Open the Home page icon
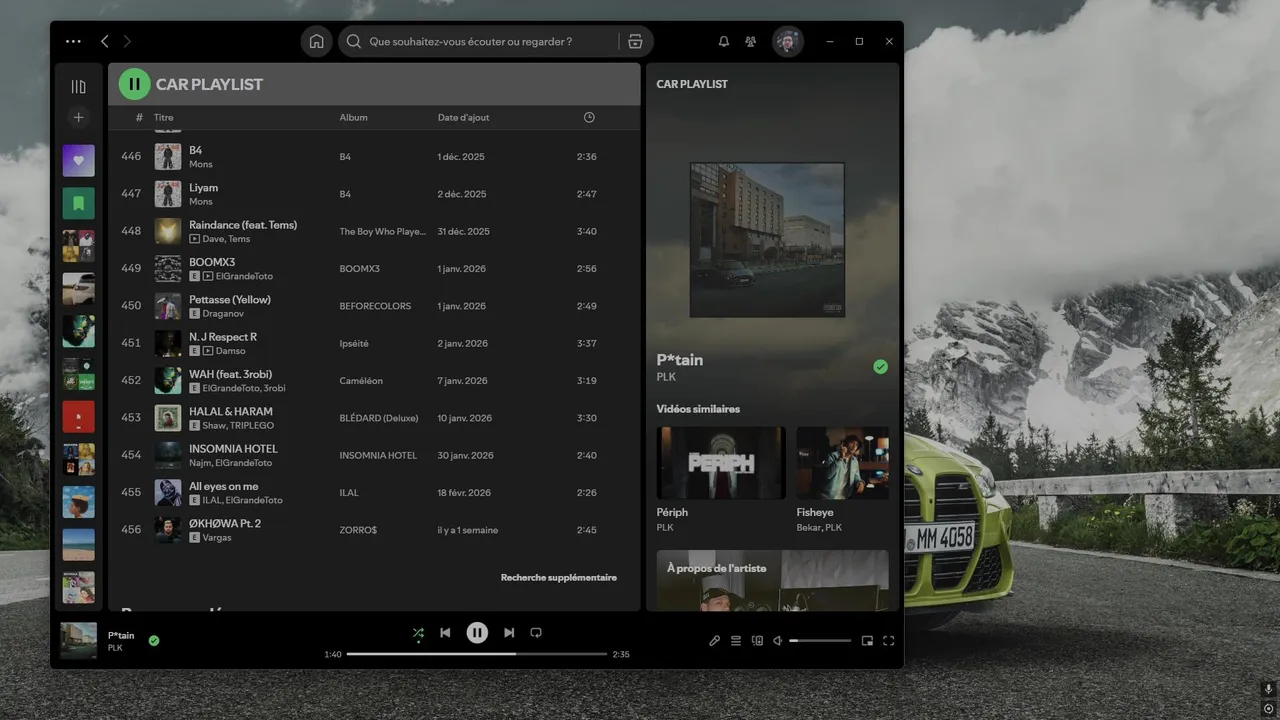This screenshot has height=720, width=1280. tap(316, 41)
